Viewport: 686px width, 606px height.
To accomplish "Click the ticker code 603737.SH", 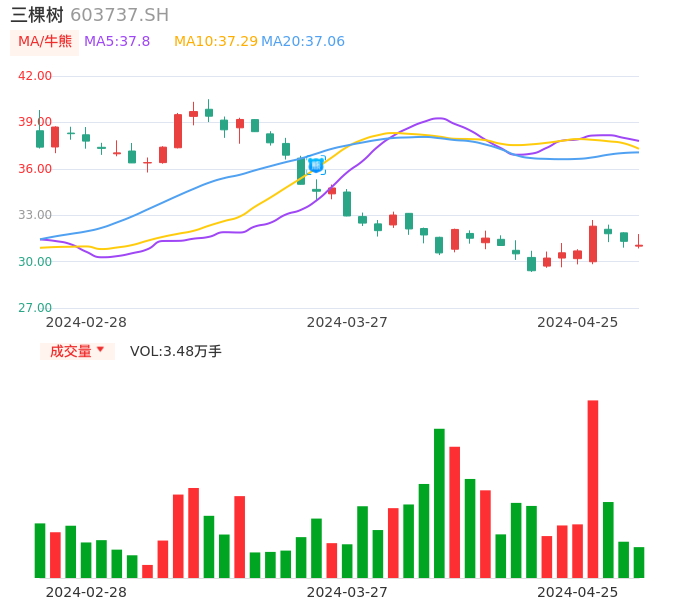I will coord(119,15).
